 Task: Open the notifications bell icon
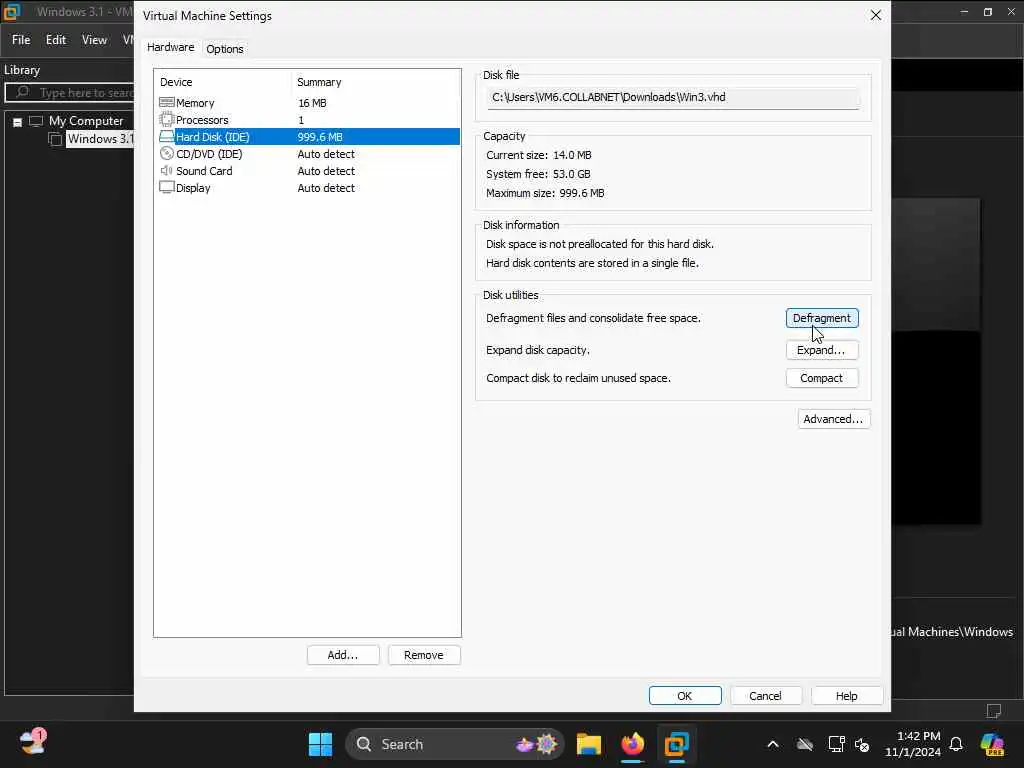coord(956,744)
